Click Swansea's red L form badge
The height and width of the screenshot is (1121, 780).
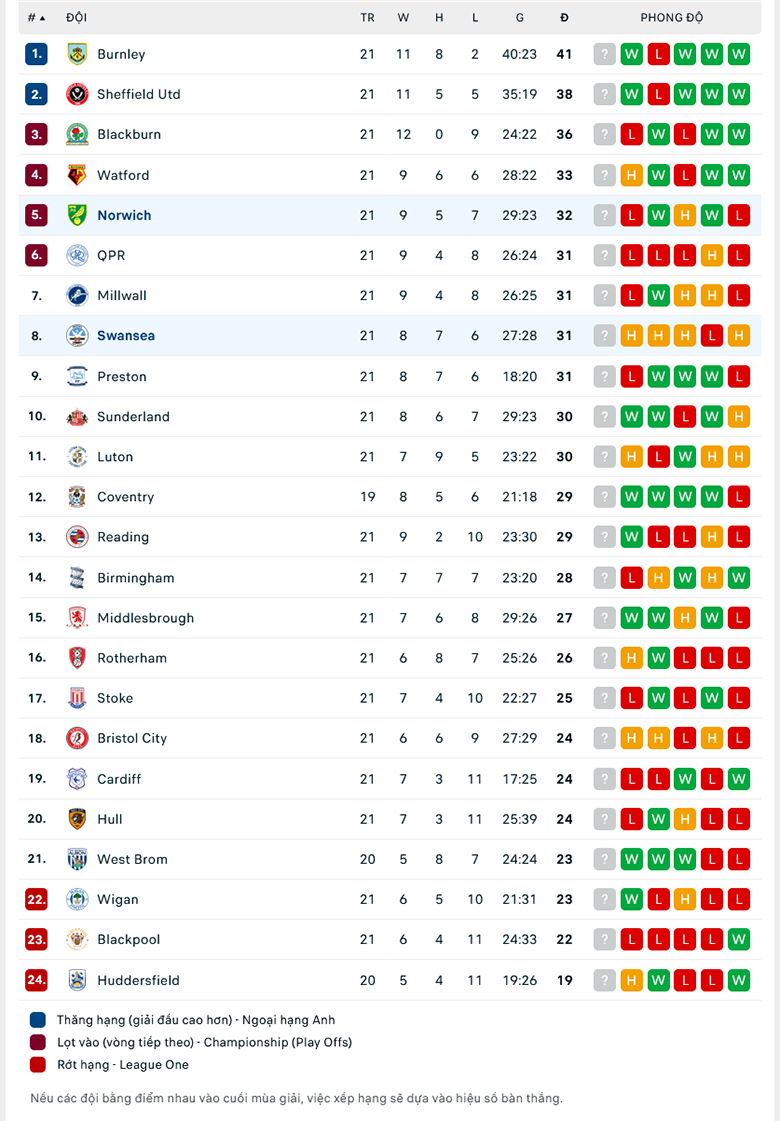[x=711, y=335]
